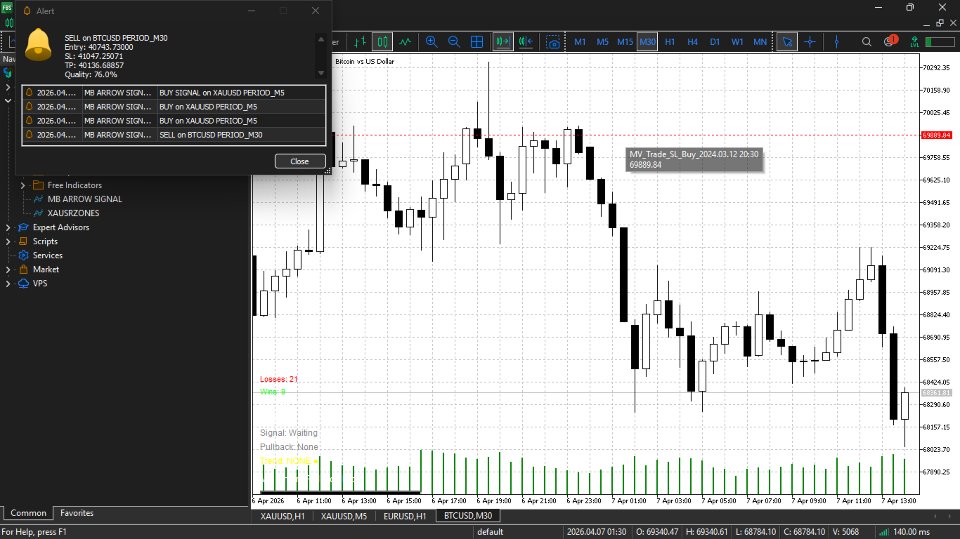Take a chart screenshot with camera icon
The image size is (960, 539).
553,42
